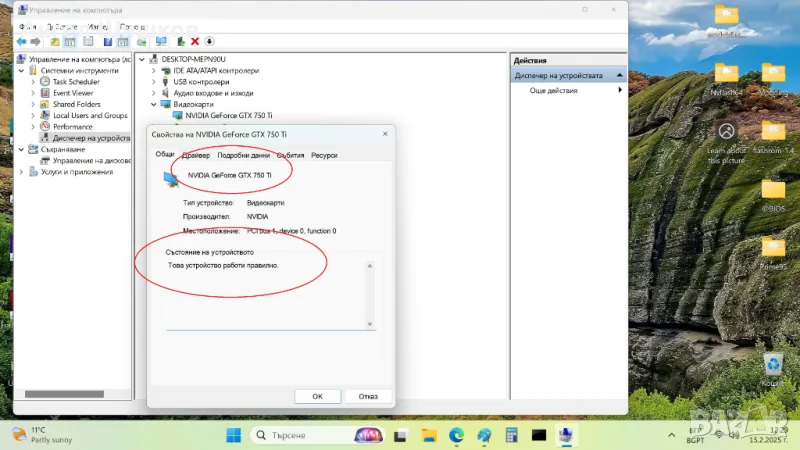The image size is (800, 450).
Task: Click the Recycle Bin desktop icon
Action: click(x=773, y=366)
